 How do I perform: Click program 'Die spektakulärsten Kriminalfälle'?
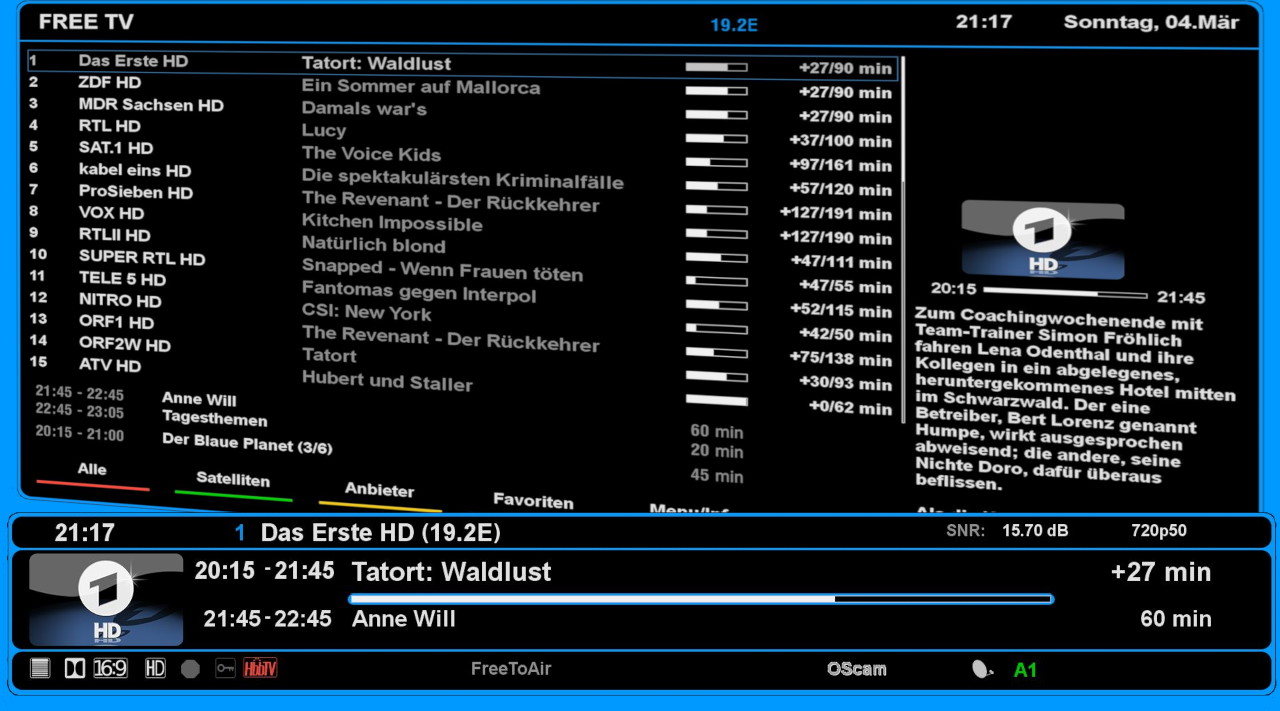pyautogui.click(x=463, y=180)
